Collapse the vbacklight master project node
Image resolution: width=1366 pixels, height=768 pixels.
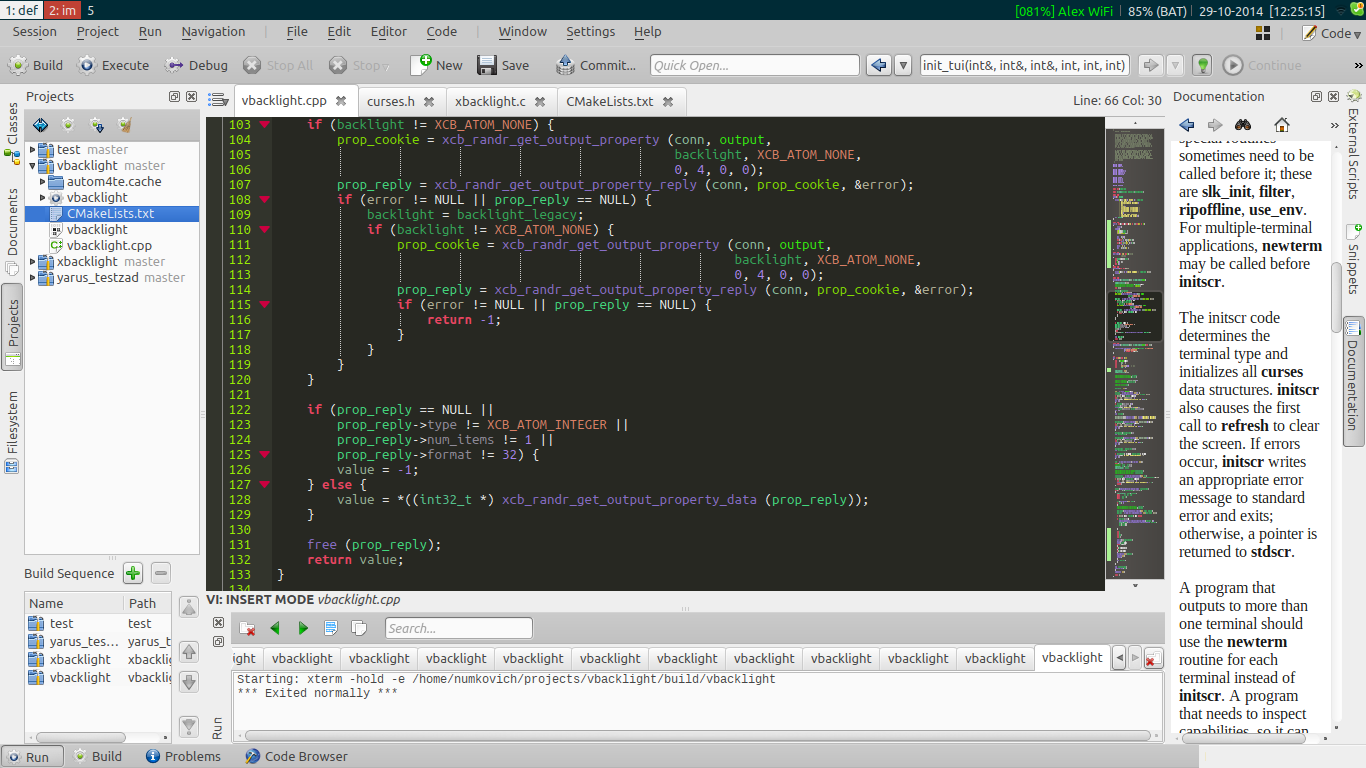33,166
